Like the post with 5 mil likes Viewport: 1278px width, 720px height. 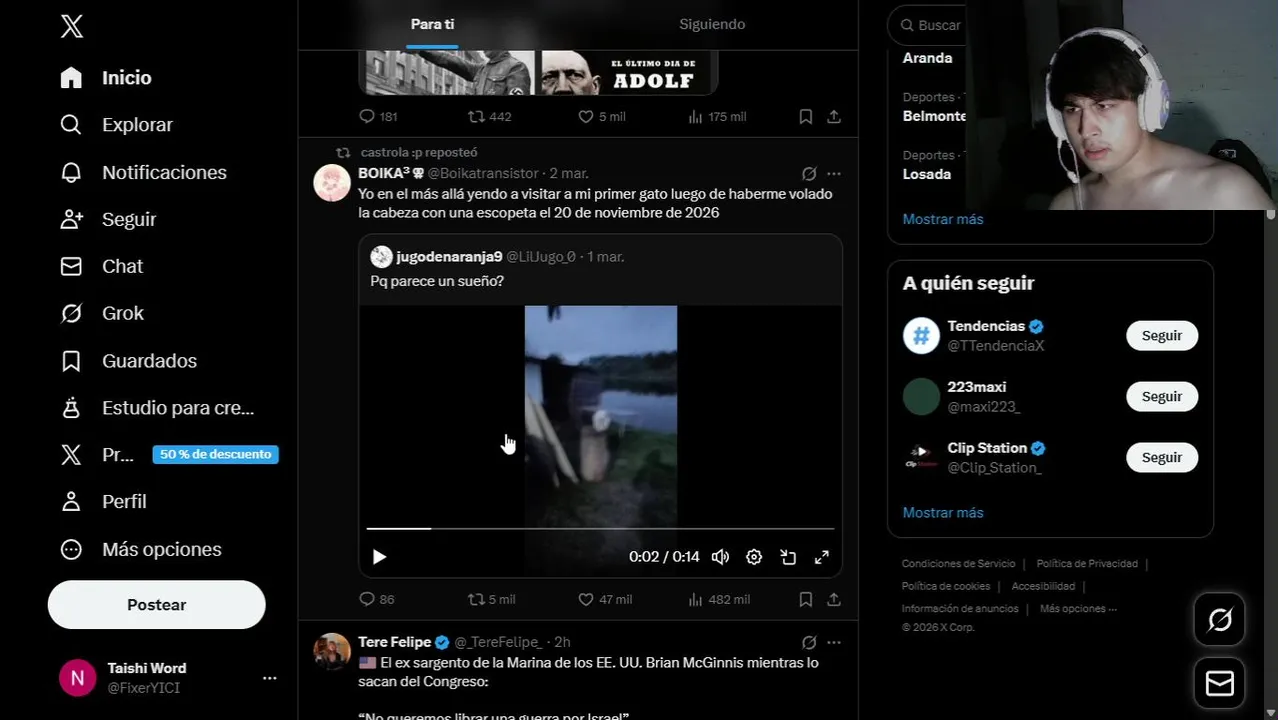click(602, 116)
